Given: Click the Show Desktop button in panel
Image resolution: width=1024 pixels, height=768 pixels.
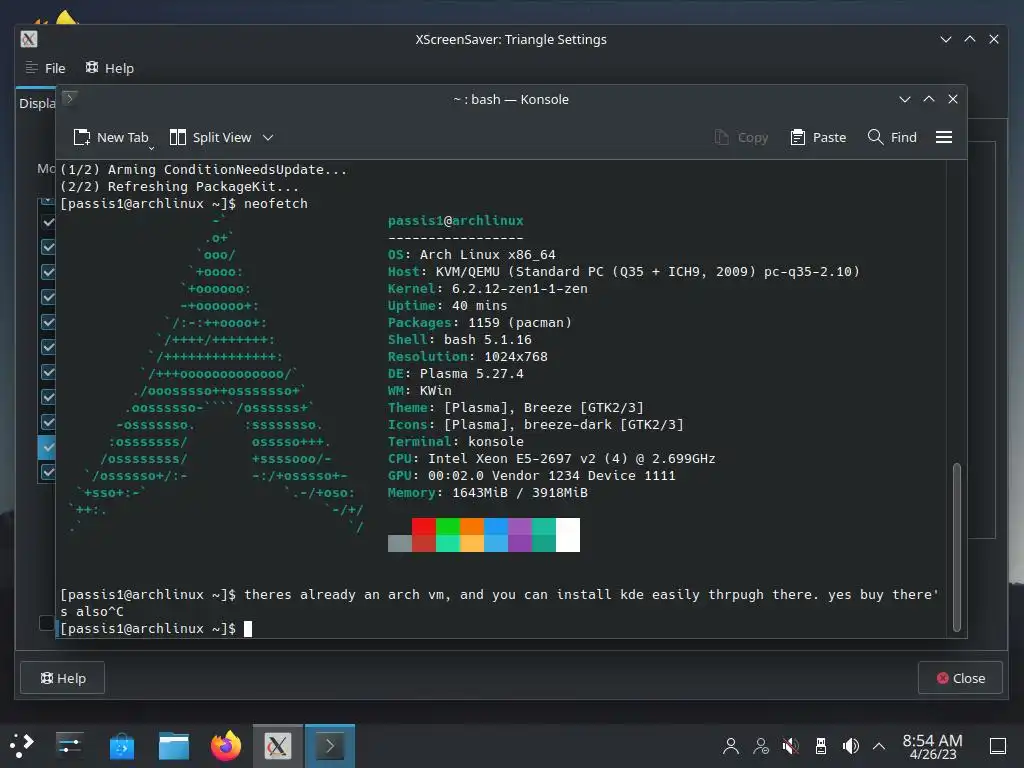Looking at the screenshot, I should click(998, 746).
